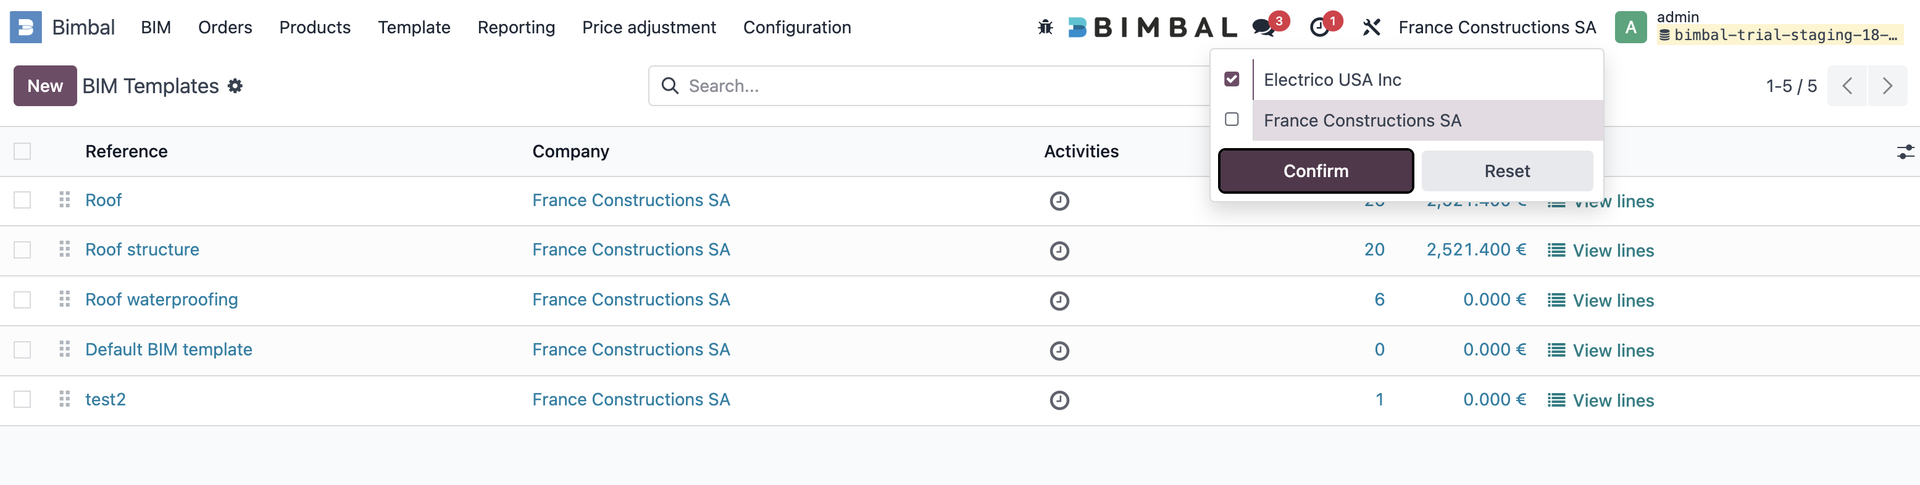This screenshot has height=485, width=1920.
Task: Click the Bimbal app logo icon
Action: click(26, 27)
